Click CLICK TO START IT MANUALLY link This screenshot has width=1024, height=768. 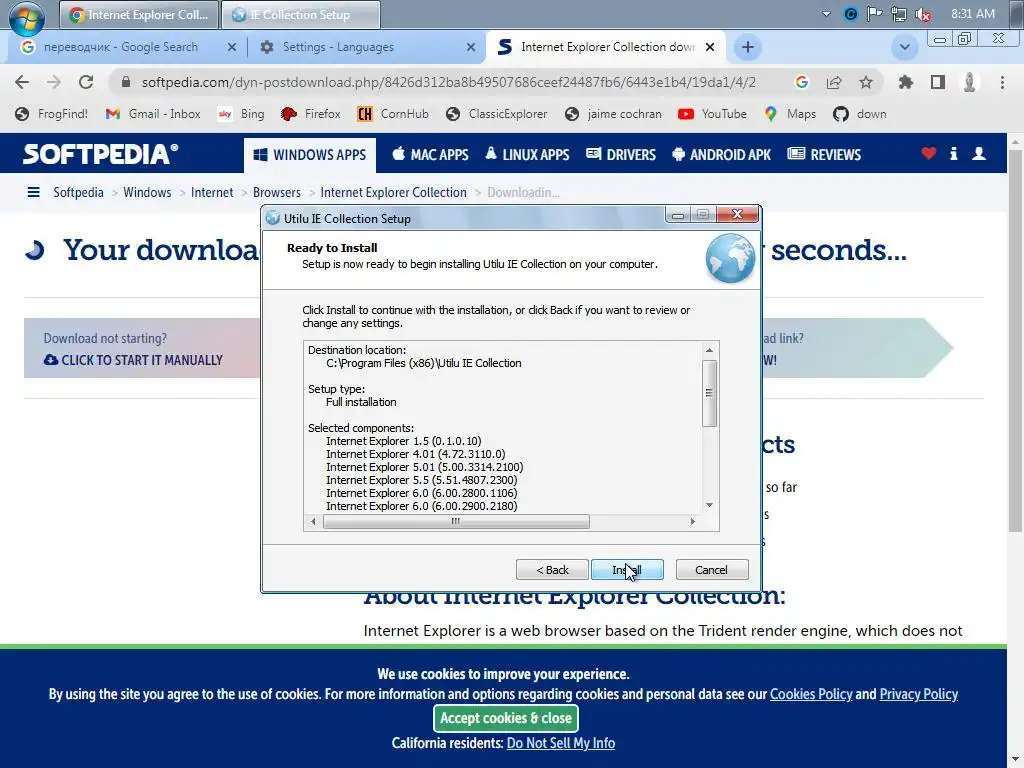pyautogui.click(x=133, y=360)
